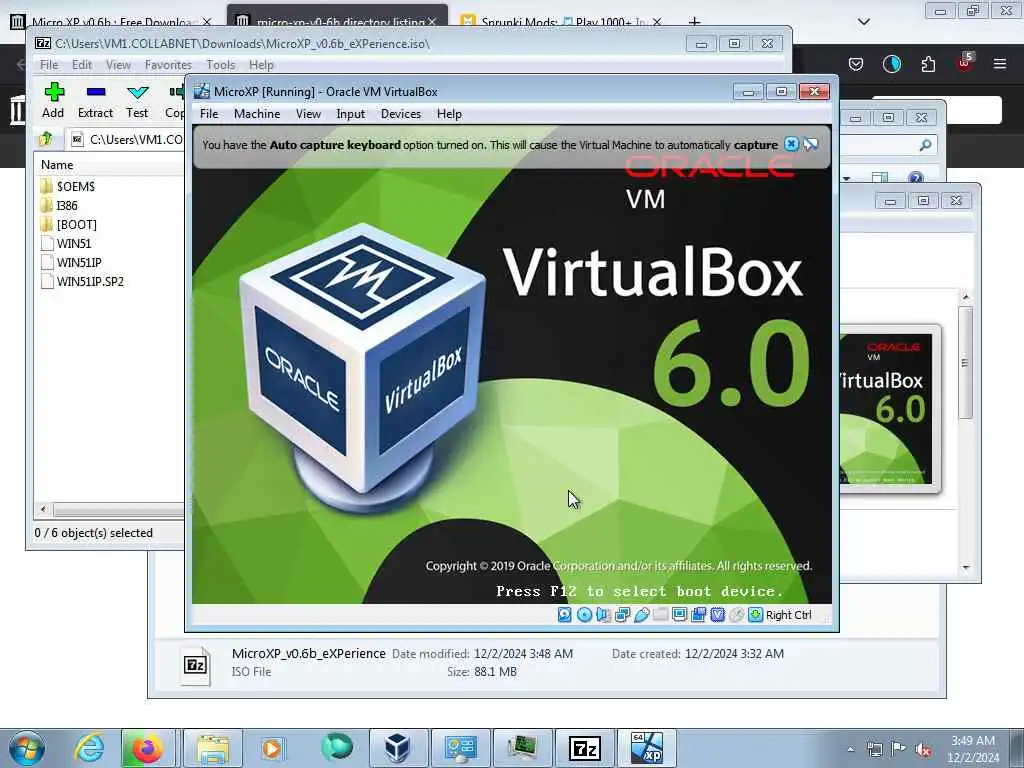Click Internet Explorer on the taskbar

[x=89, y=748]
